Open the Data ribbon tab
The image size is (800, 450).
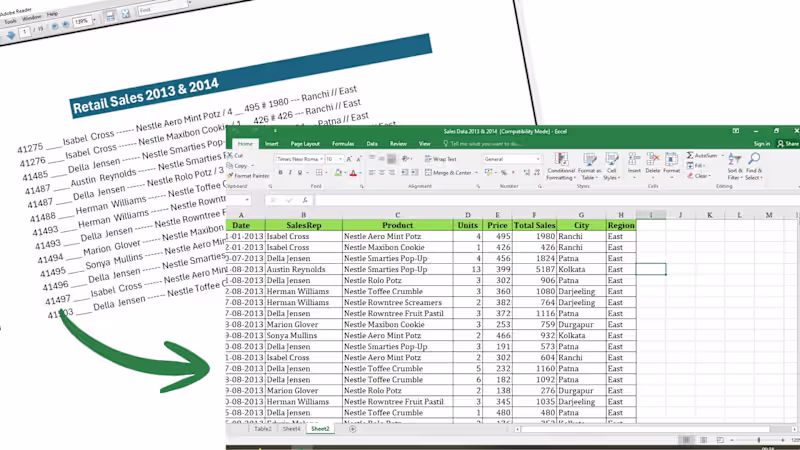(x=372, y=144)
